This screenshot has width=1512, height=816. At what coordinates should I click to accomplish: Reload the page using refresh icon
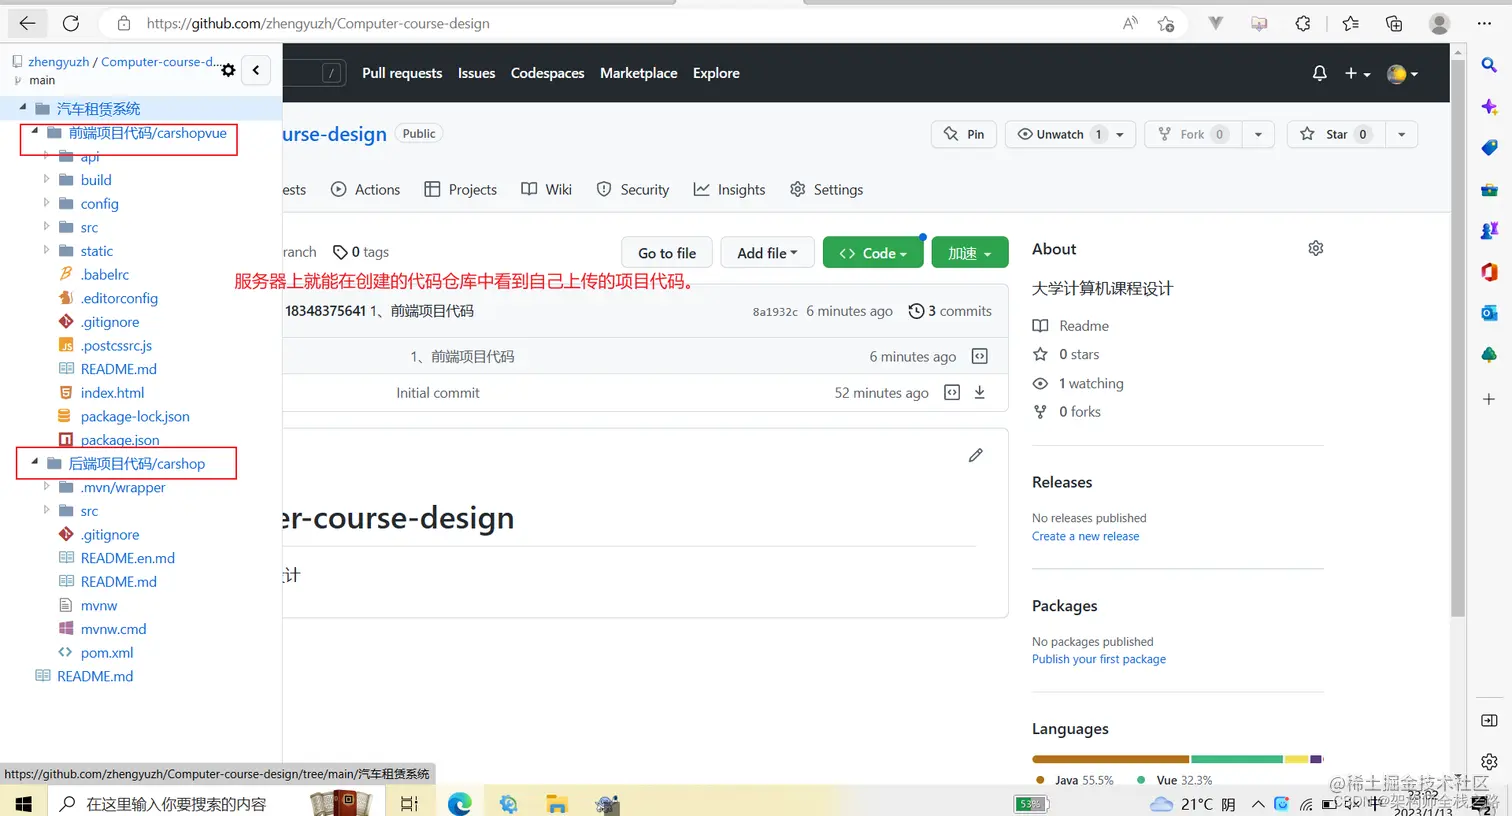tap(71, 23)
